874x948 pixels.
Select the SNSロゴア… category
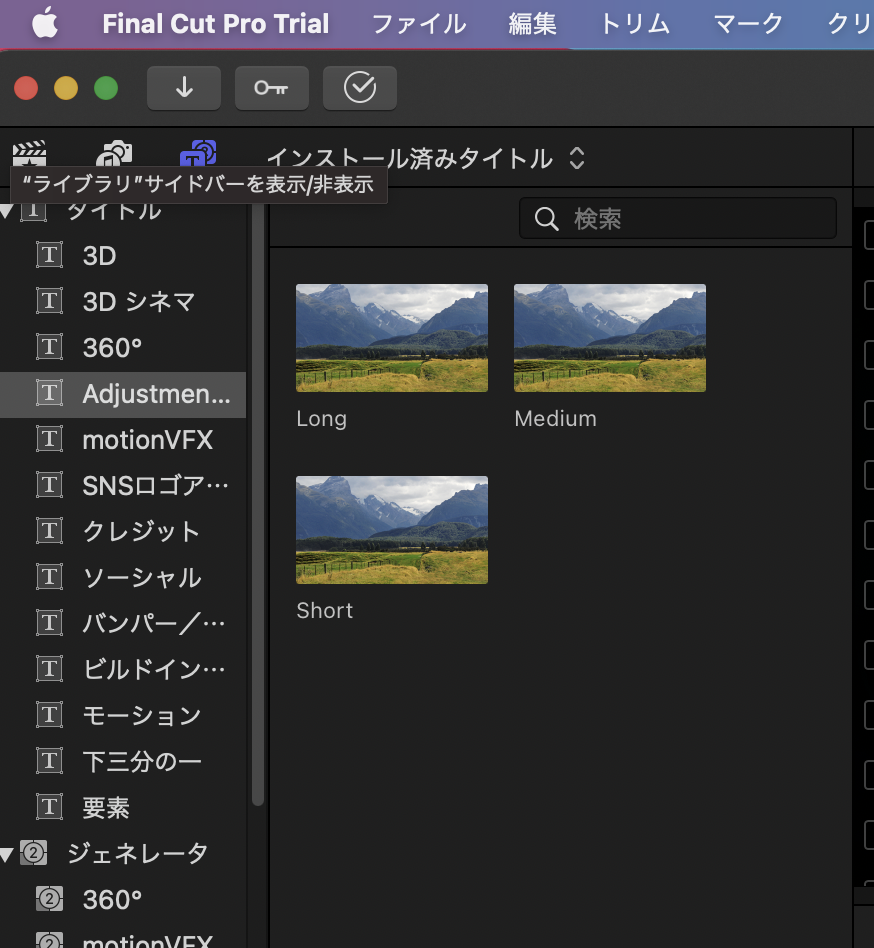(x=123, y=485)
